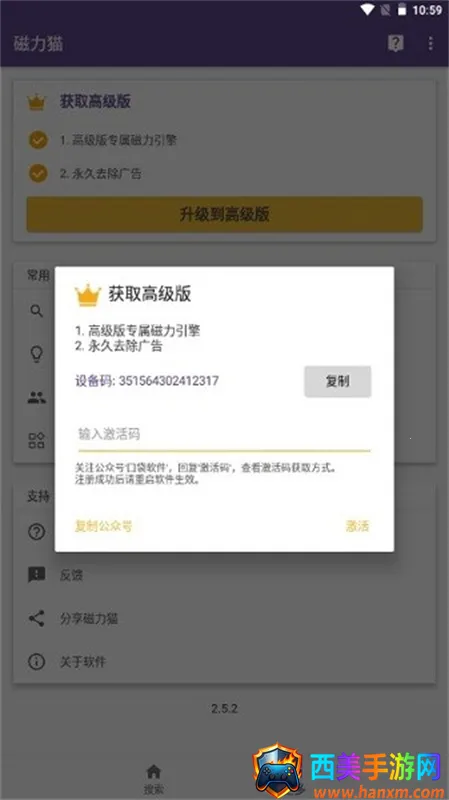
Task: Click the 激活 button in dialog
Action: click(x=357, y=526)
